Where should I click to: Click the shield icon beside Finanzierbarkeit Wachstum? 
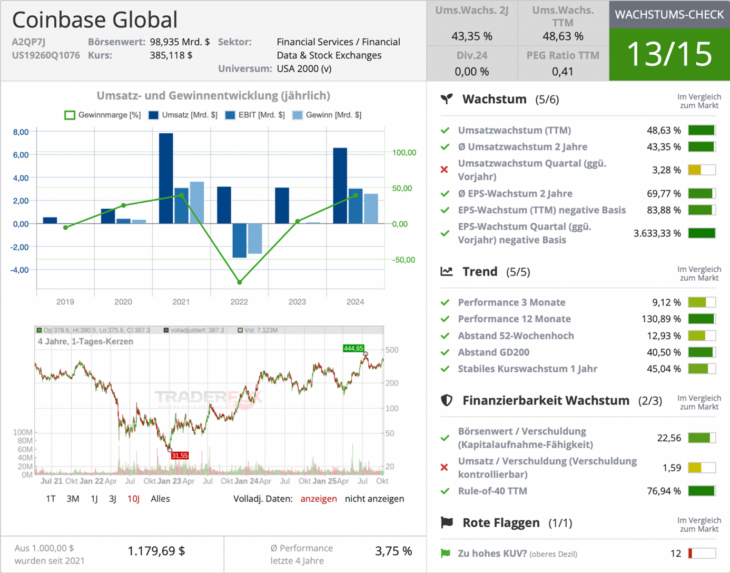click(448, 400)
